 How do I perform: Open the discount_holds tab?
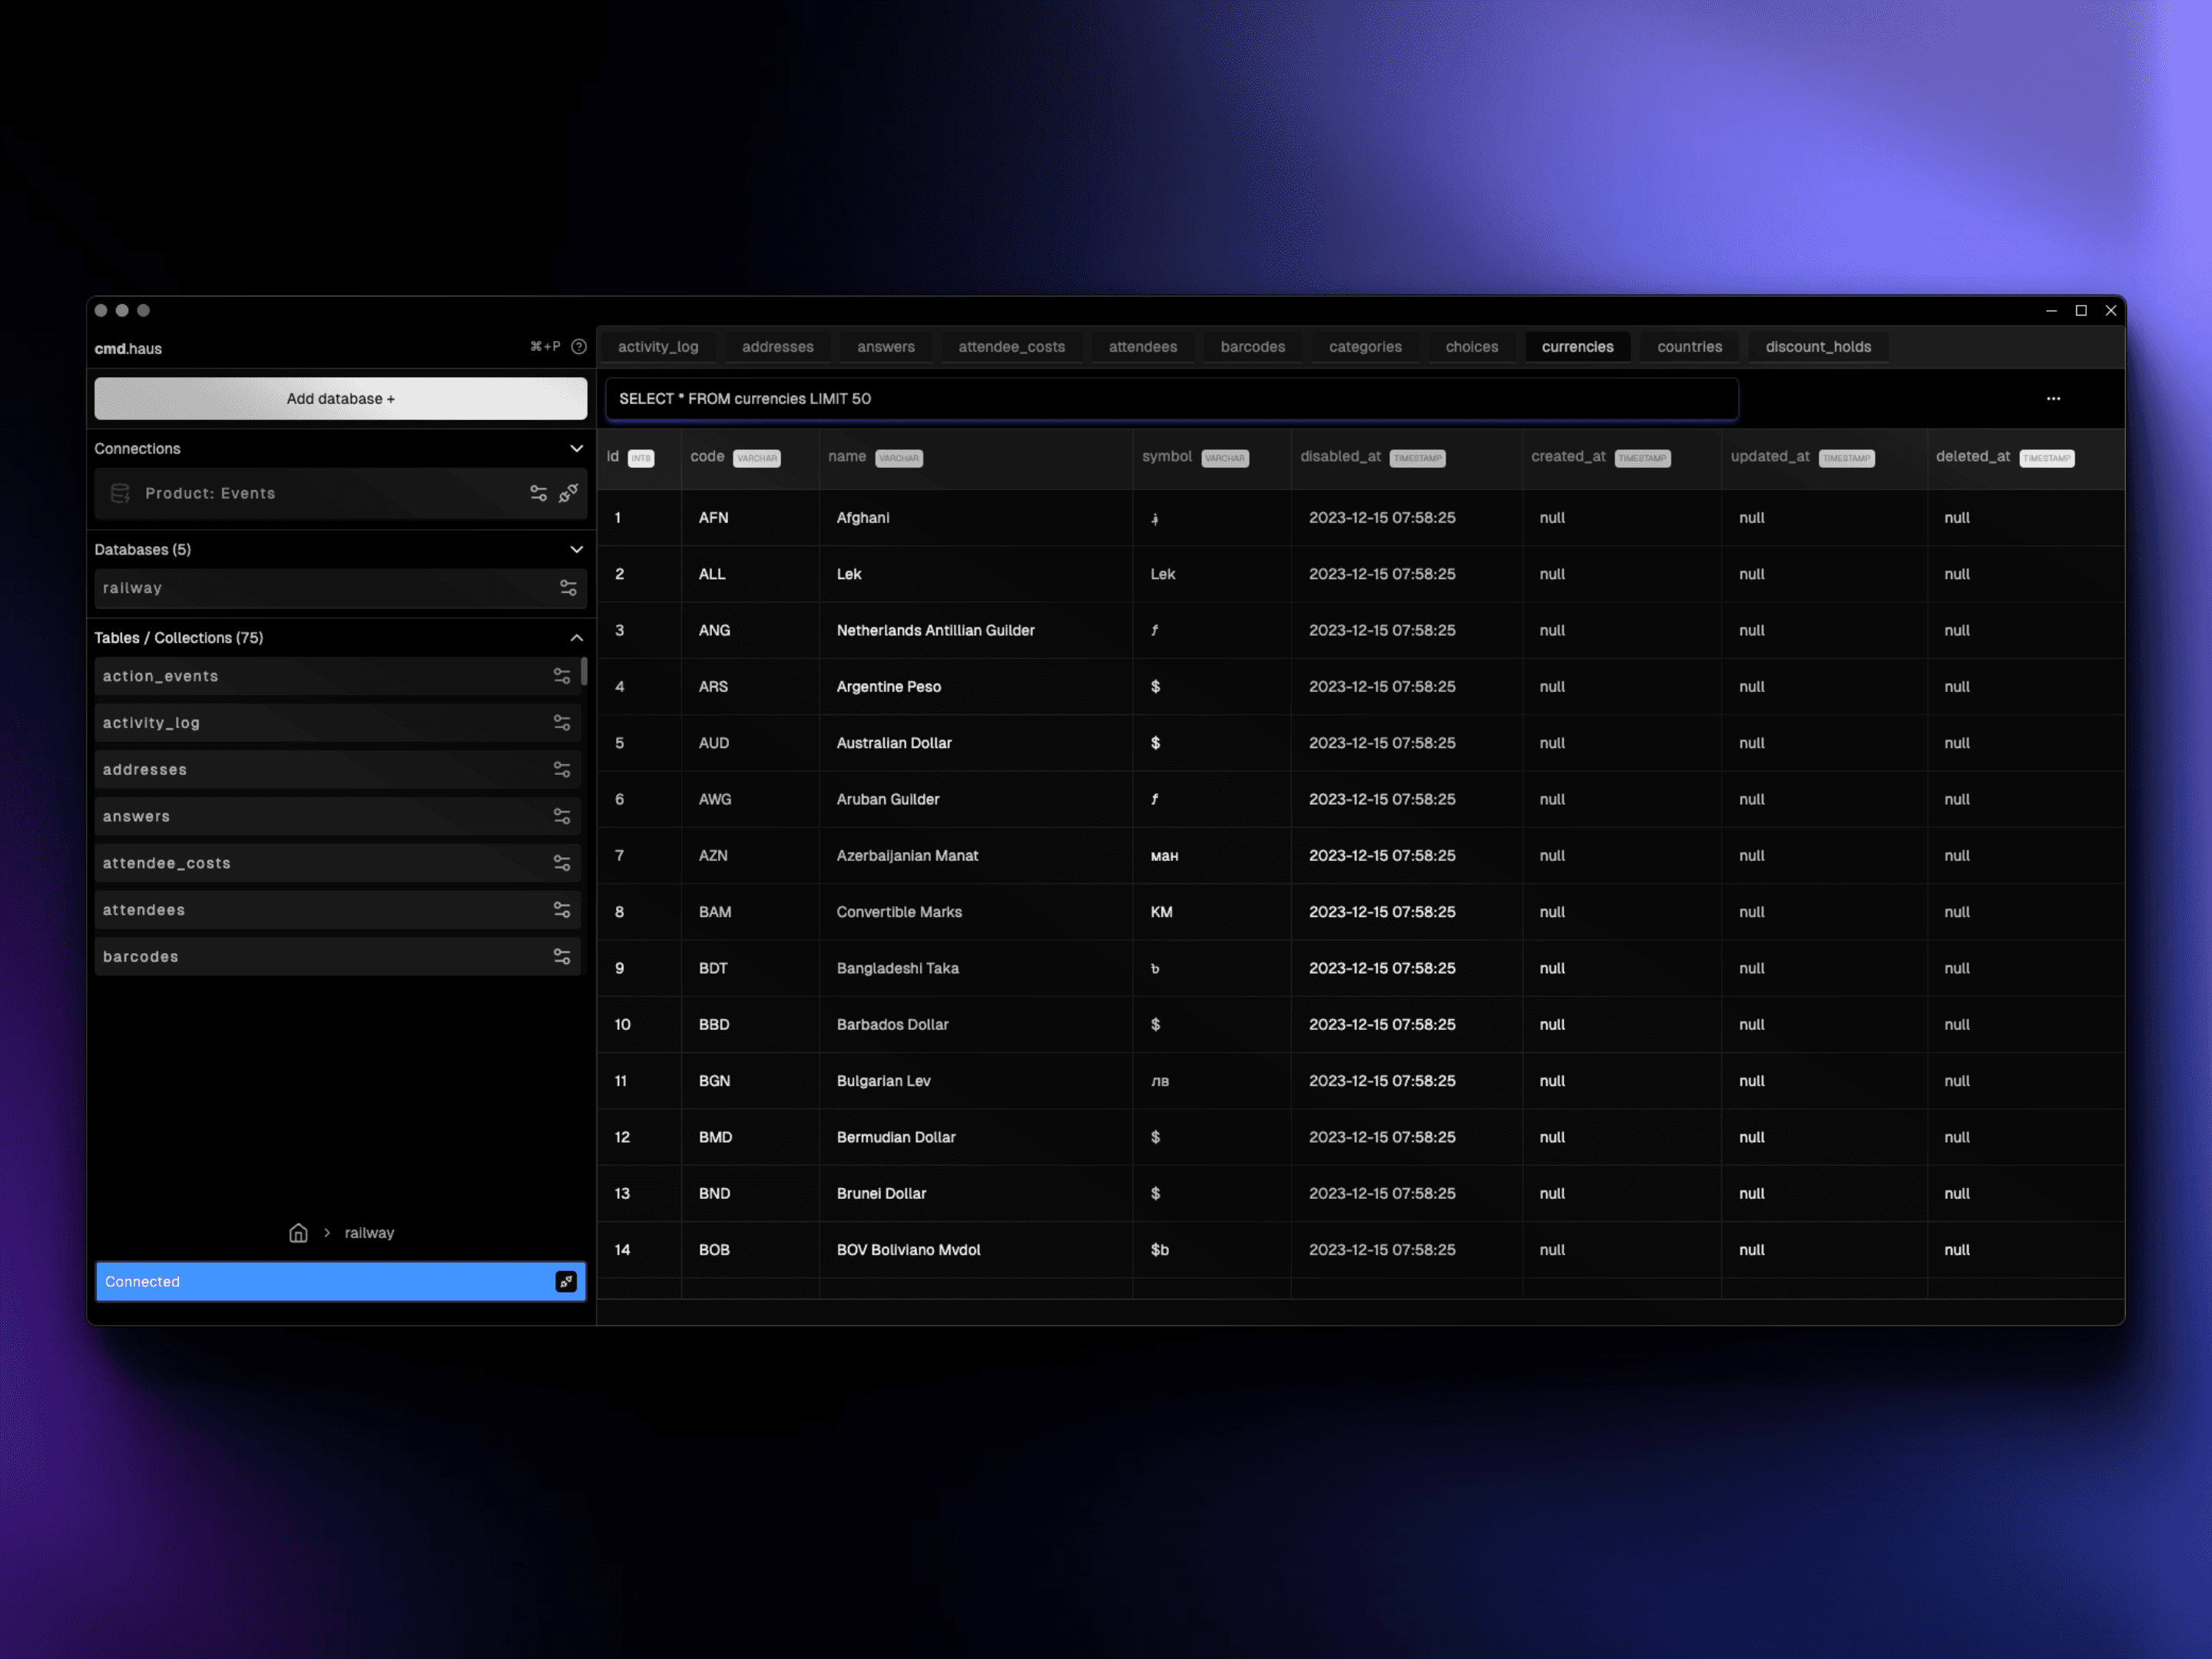[x=1818, y=346]
